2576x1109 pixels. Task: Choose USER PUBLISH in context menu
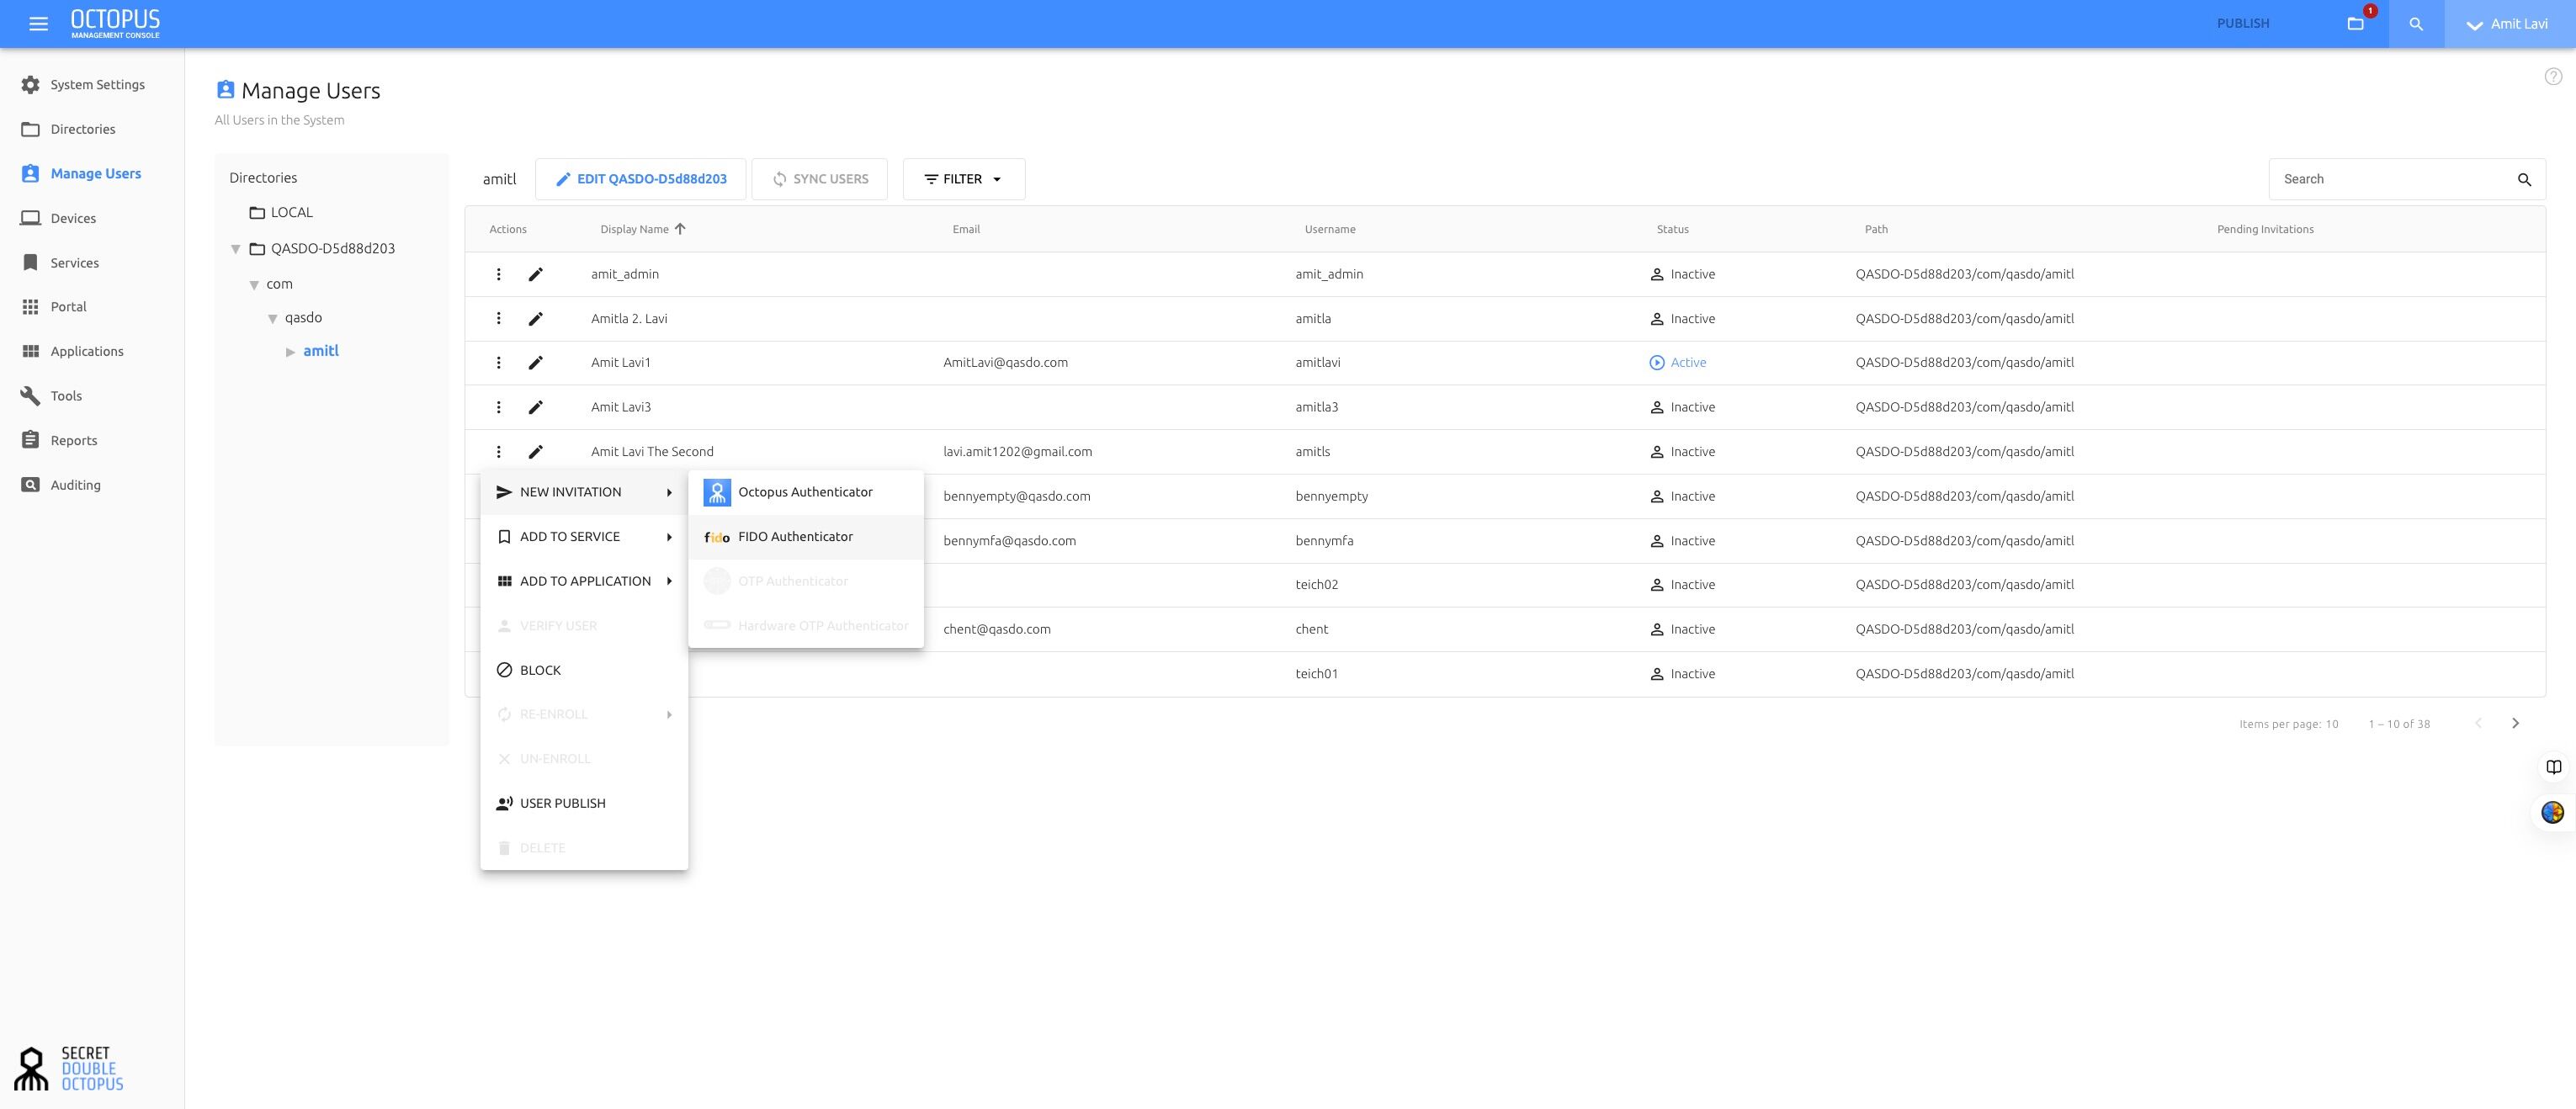pos(584,803)
